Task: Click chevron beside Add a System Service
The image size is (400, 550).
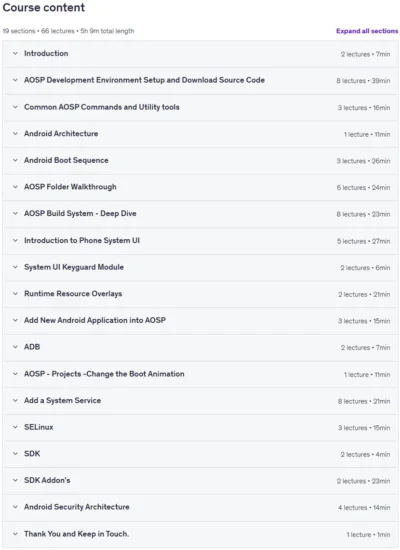Action: [x=15, y=401]
